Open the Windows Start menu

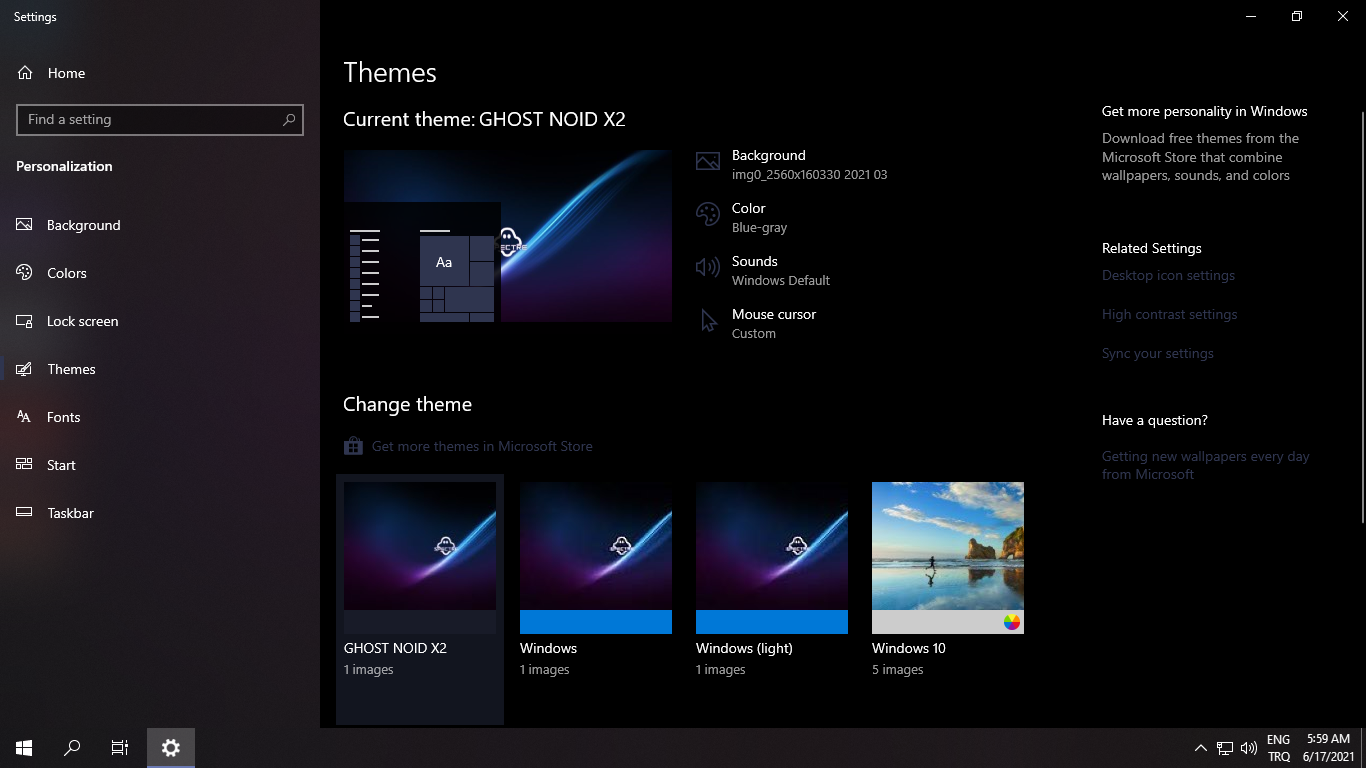(x=24, y=748)
